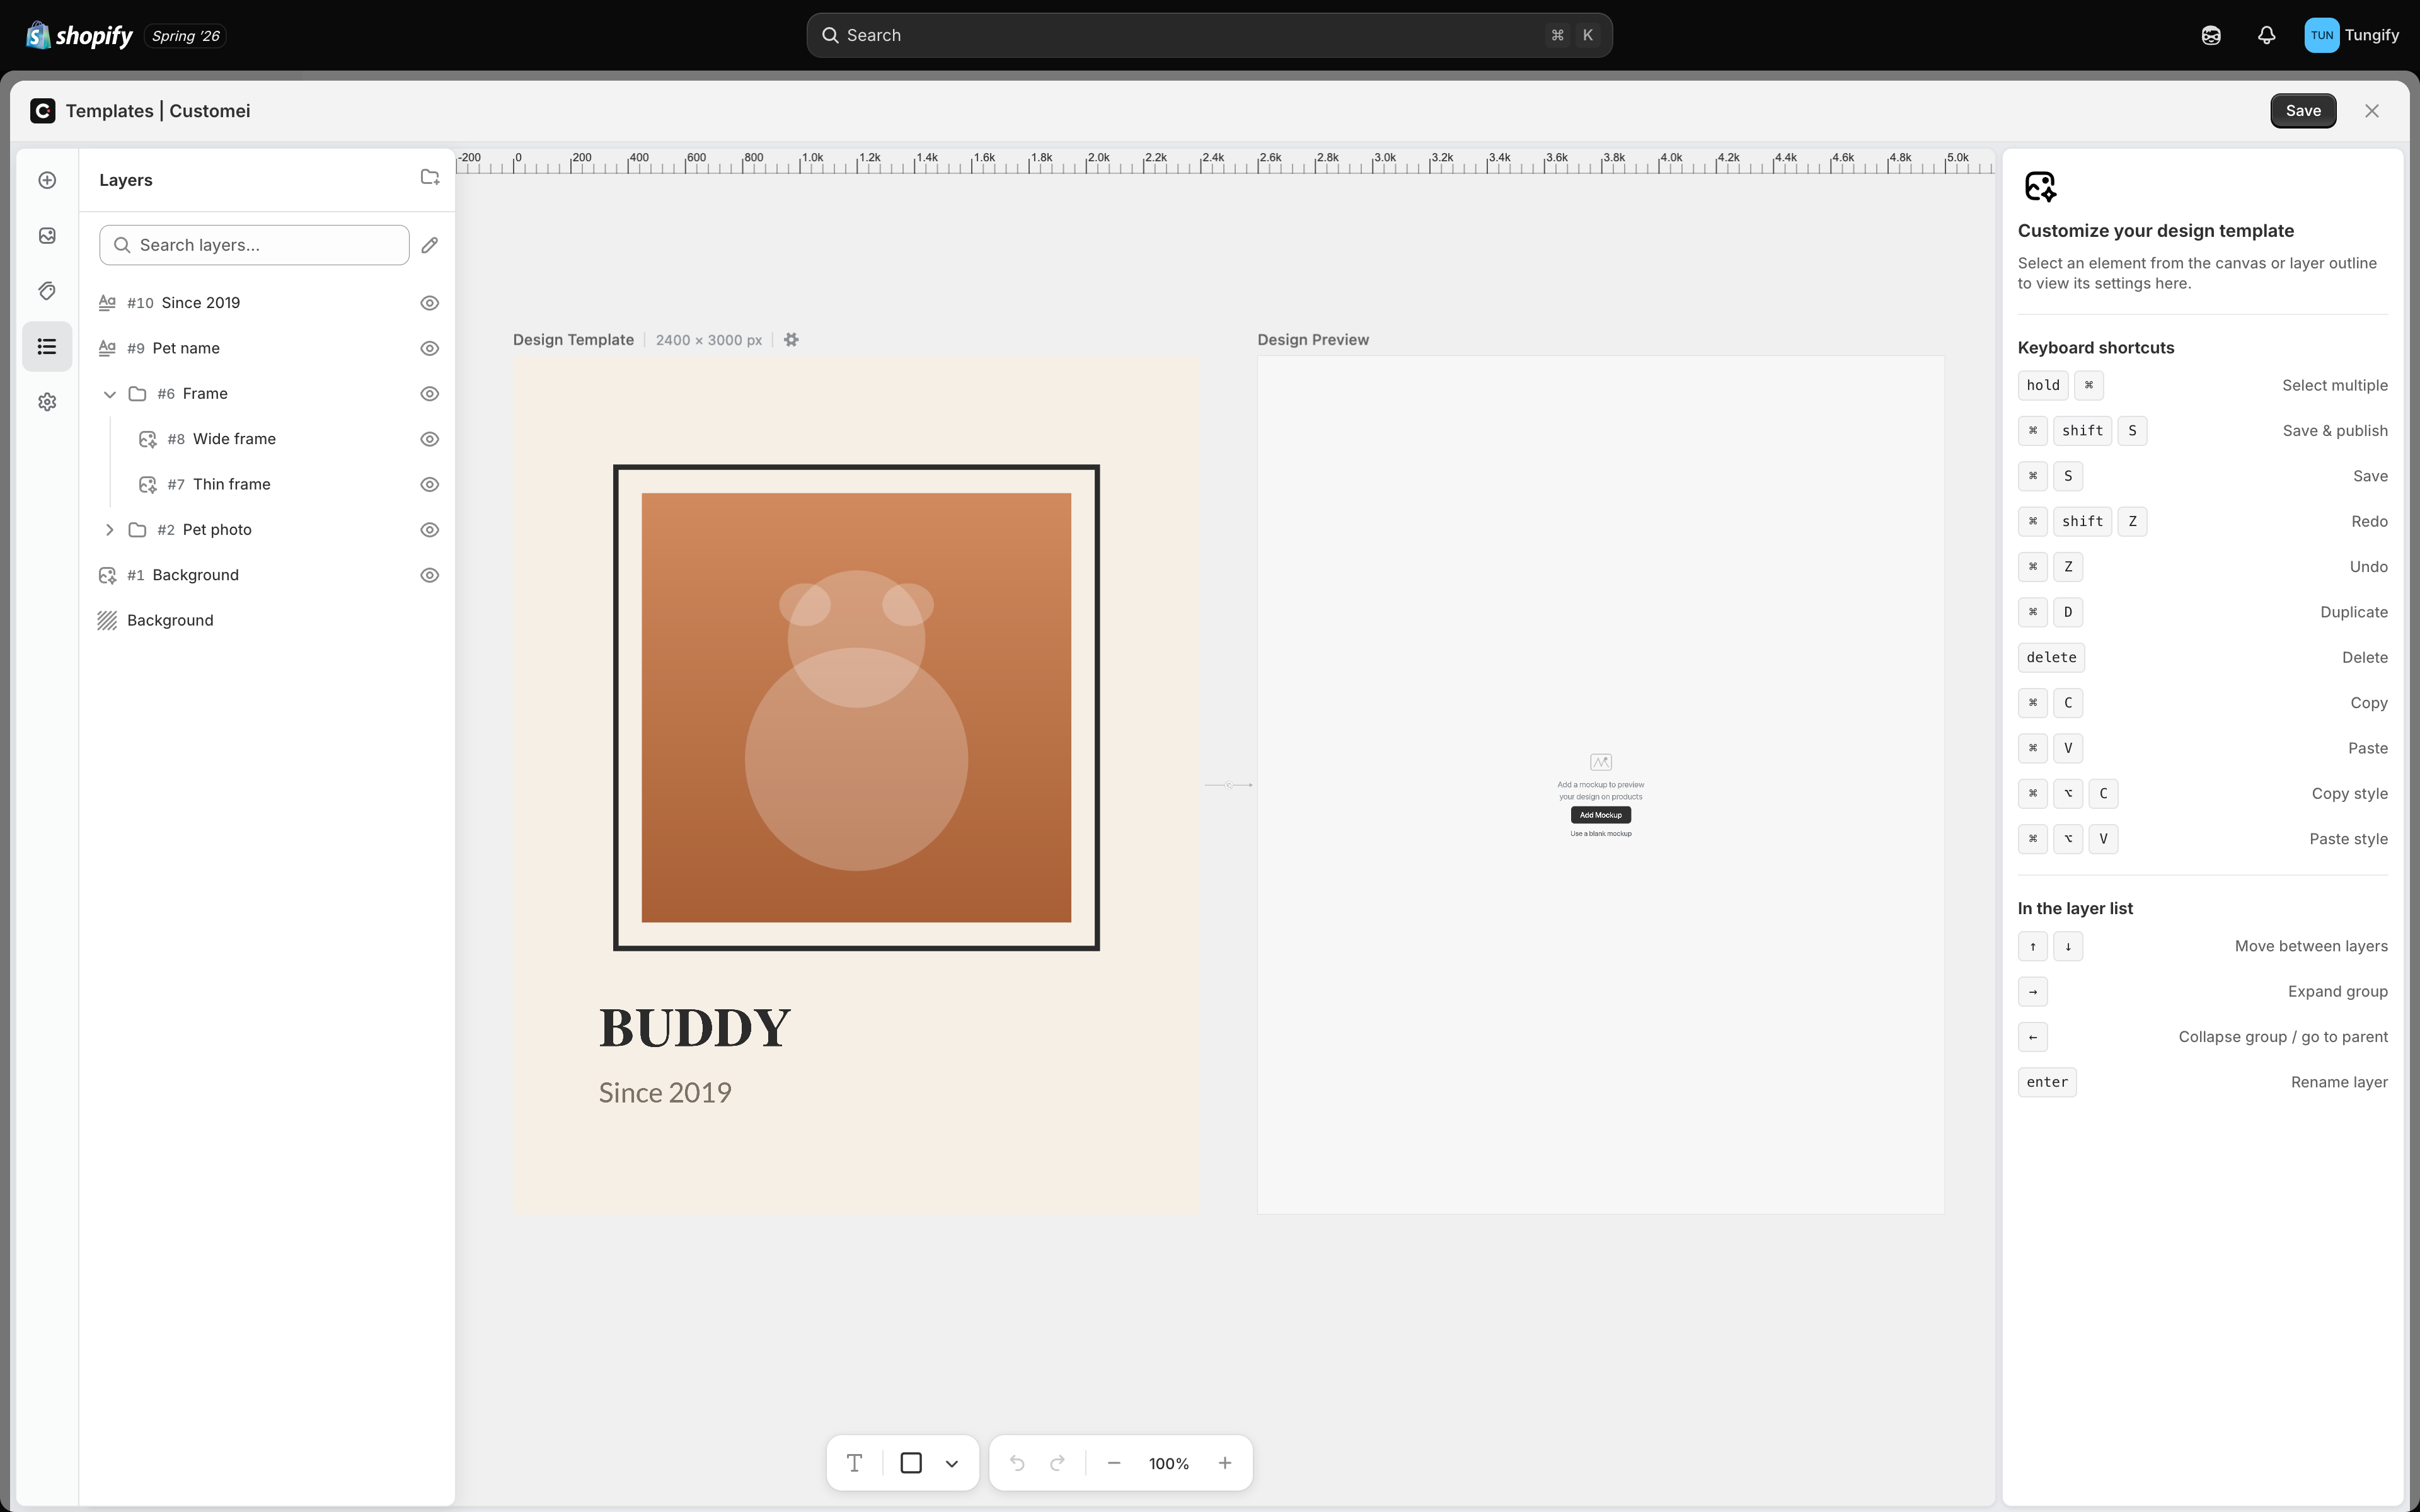
Task: Zoom out with the minus button
Action: (1113, 1463)
